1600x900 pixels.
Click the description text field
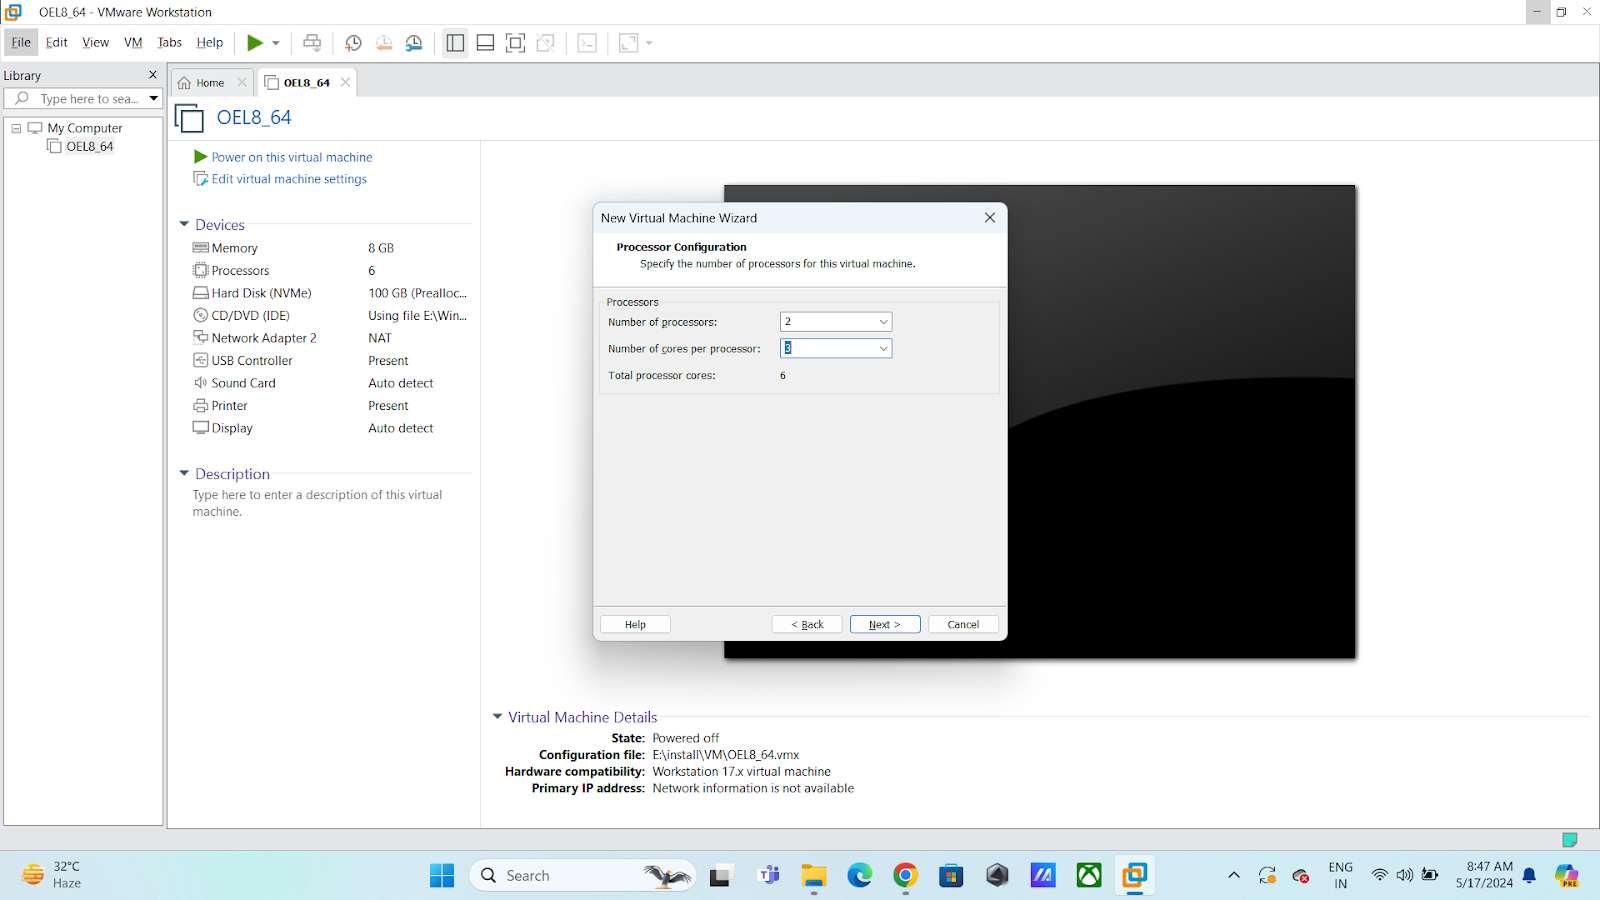[318, 503]
